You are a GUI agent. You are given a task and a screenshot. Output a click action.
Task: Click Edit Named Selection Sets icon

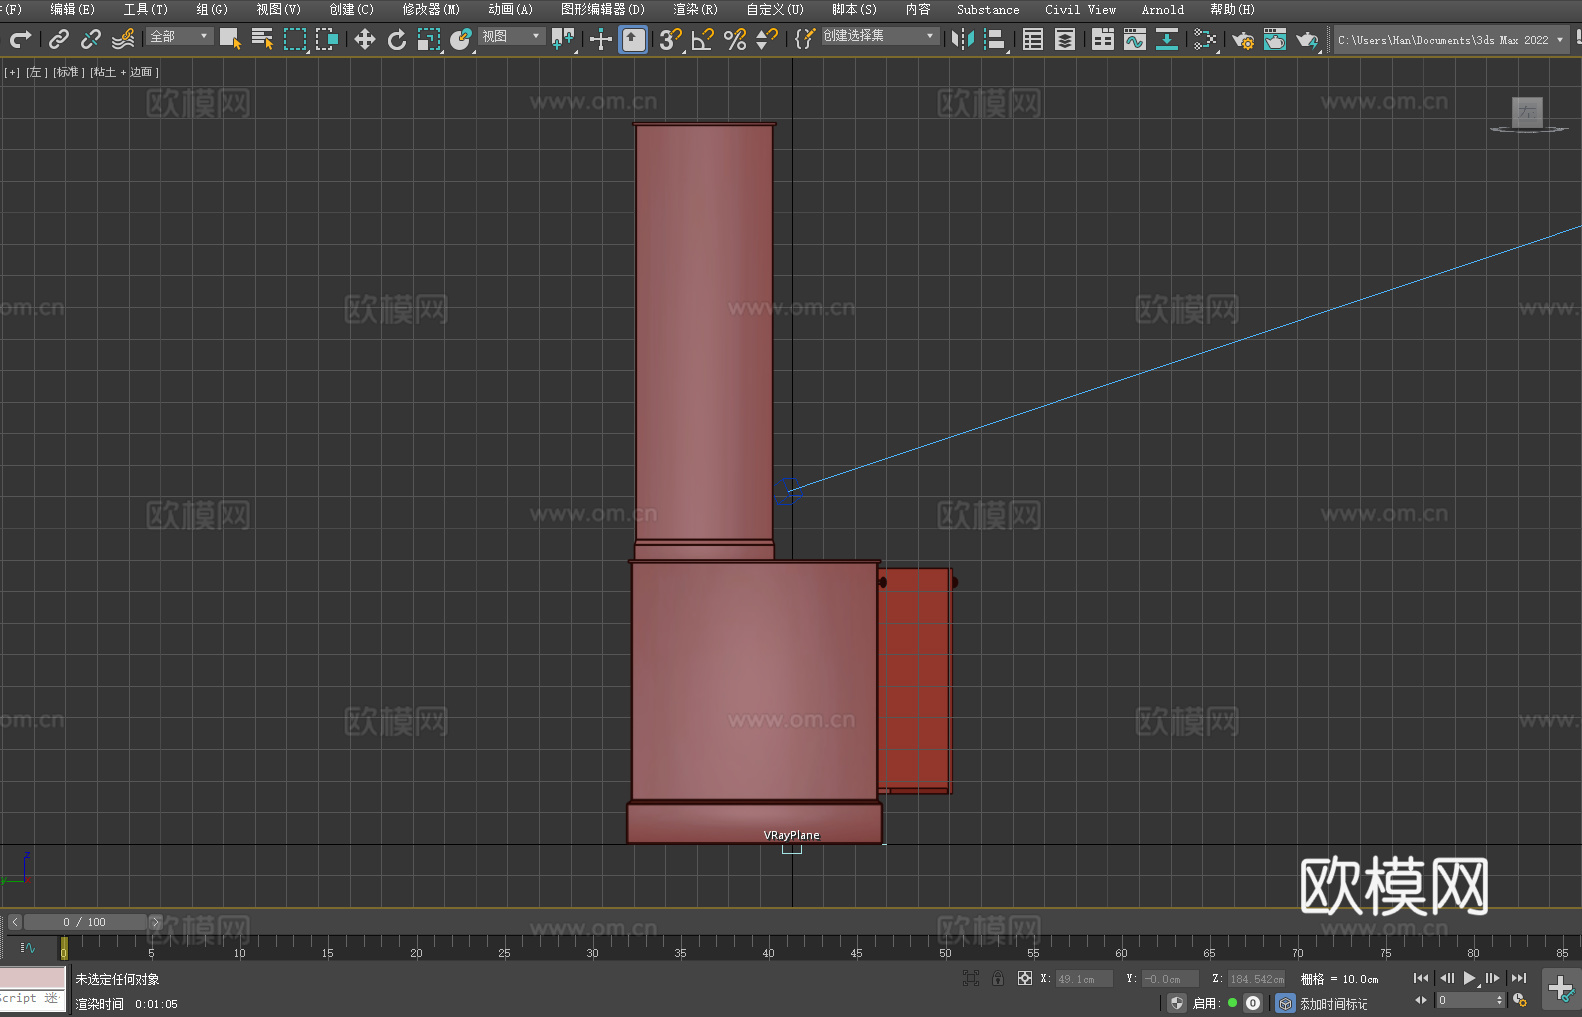coord(805,39)
